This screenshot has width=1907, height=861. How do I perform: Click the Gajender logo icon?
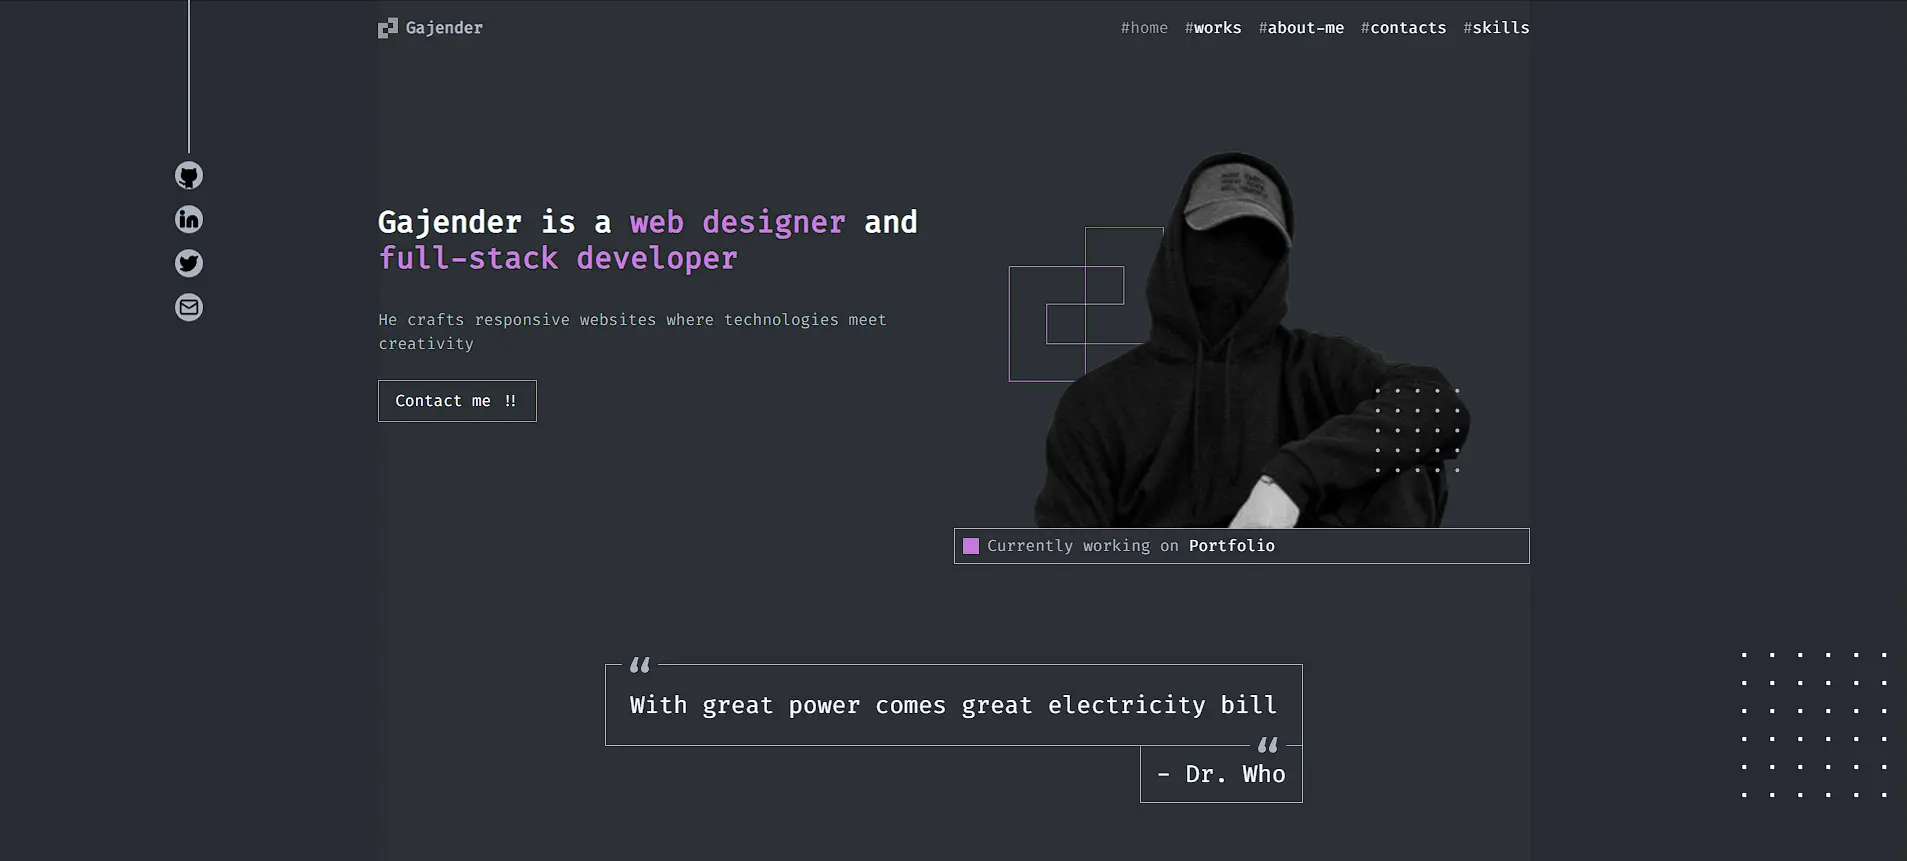pos(388,28)
